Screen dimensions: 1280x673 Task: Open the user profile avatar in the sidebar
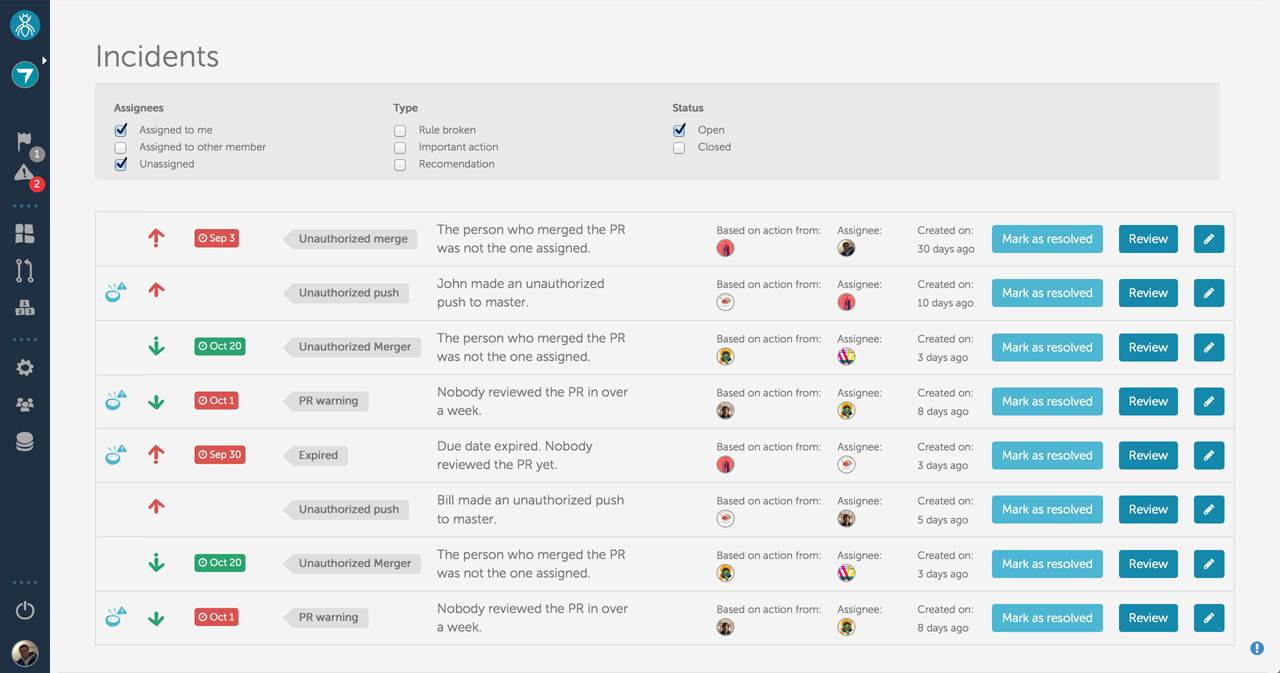[x=25, y=653]
